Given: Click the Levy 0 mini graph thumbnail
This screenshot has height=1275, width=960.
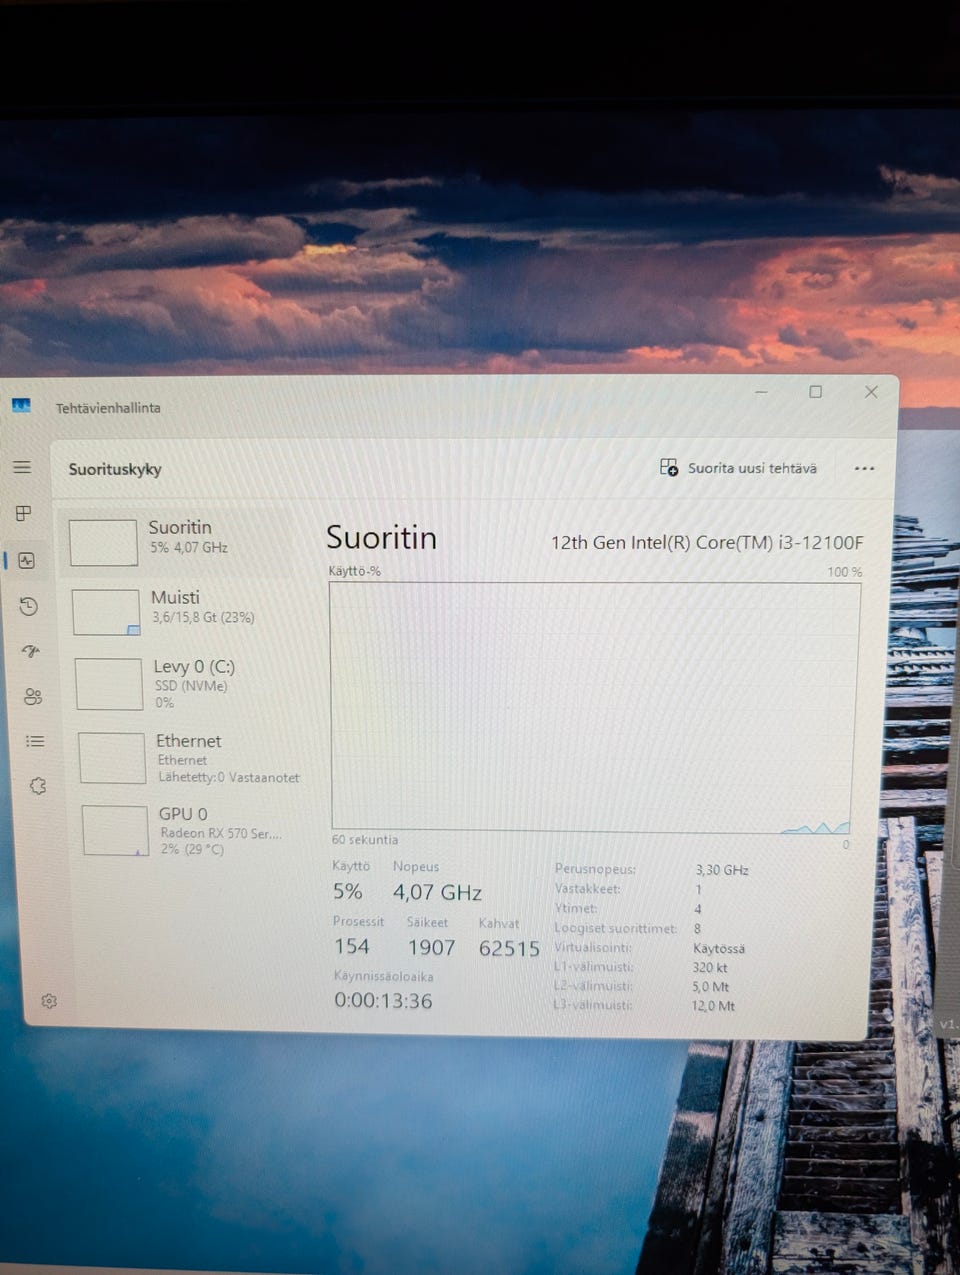Looking at the screenshot, I should click(x=109, y=684).
